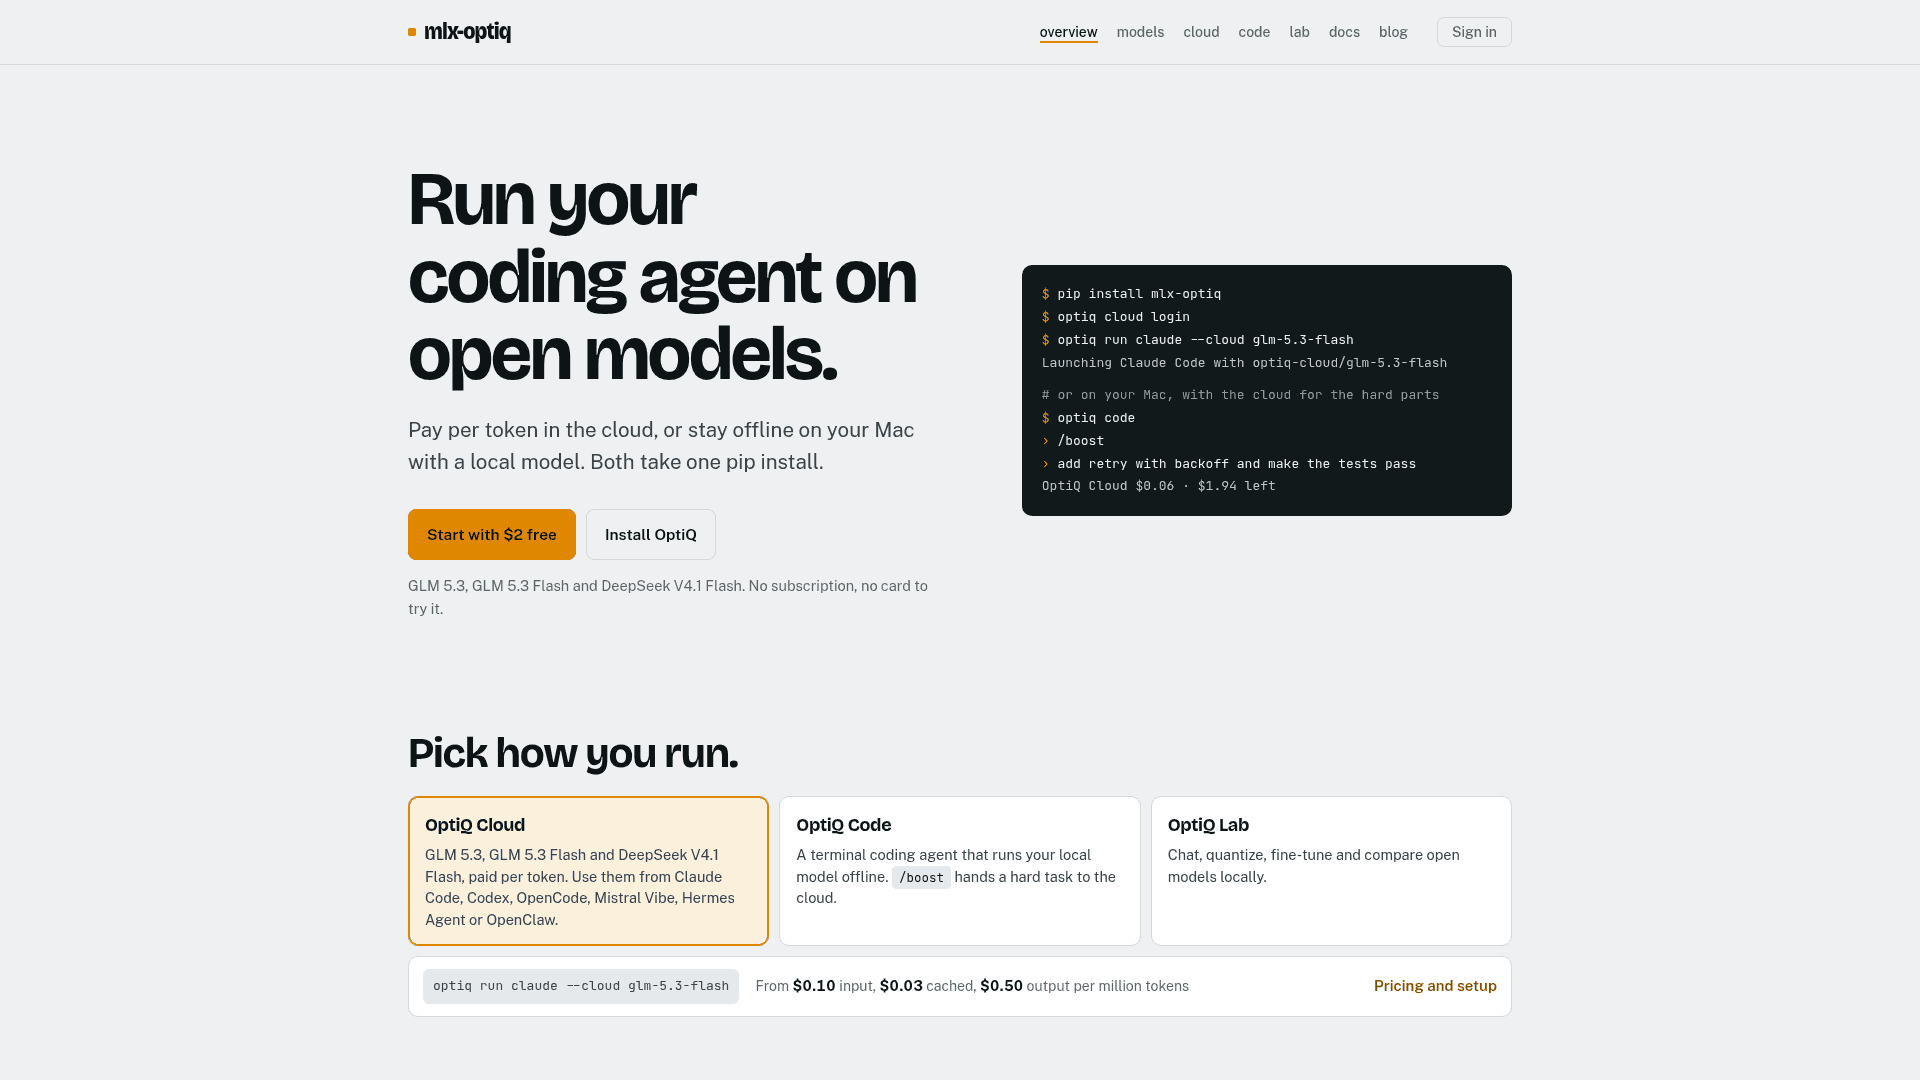Click the 'Run your coding agent' headline
This screenshot has width=1920, height=1080.
662,276
